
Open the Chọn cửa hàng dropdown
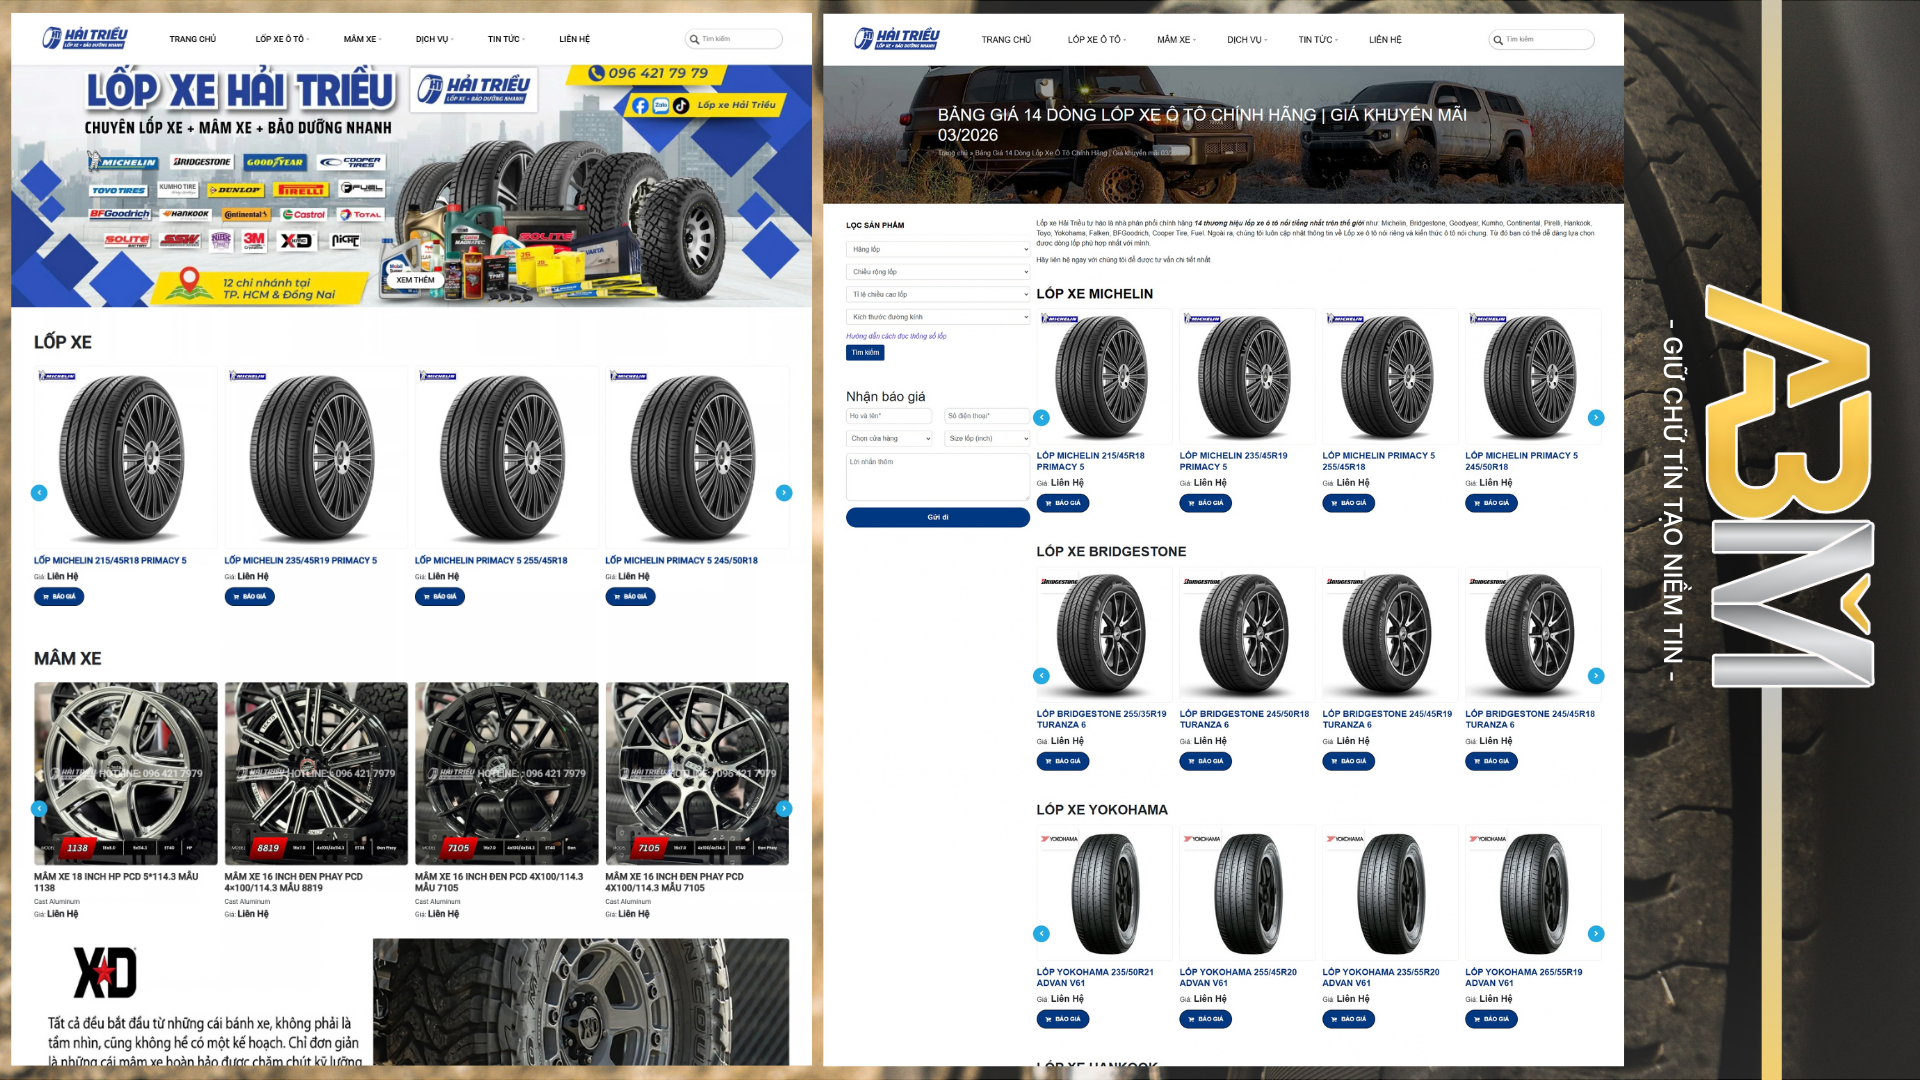(x=889, y=439)
